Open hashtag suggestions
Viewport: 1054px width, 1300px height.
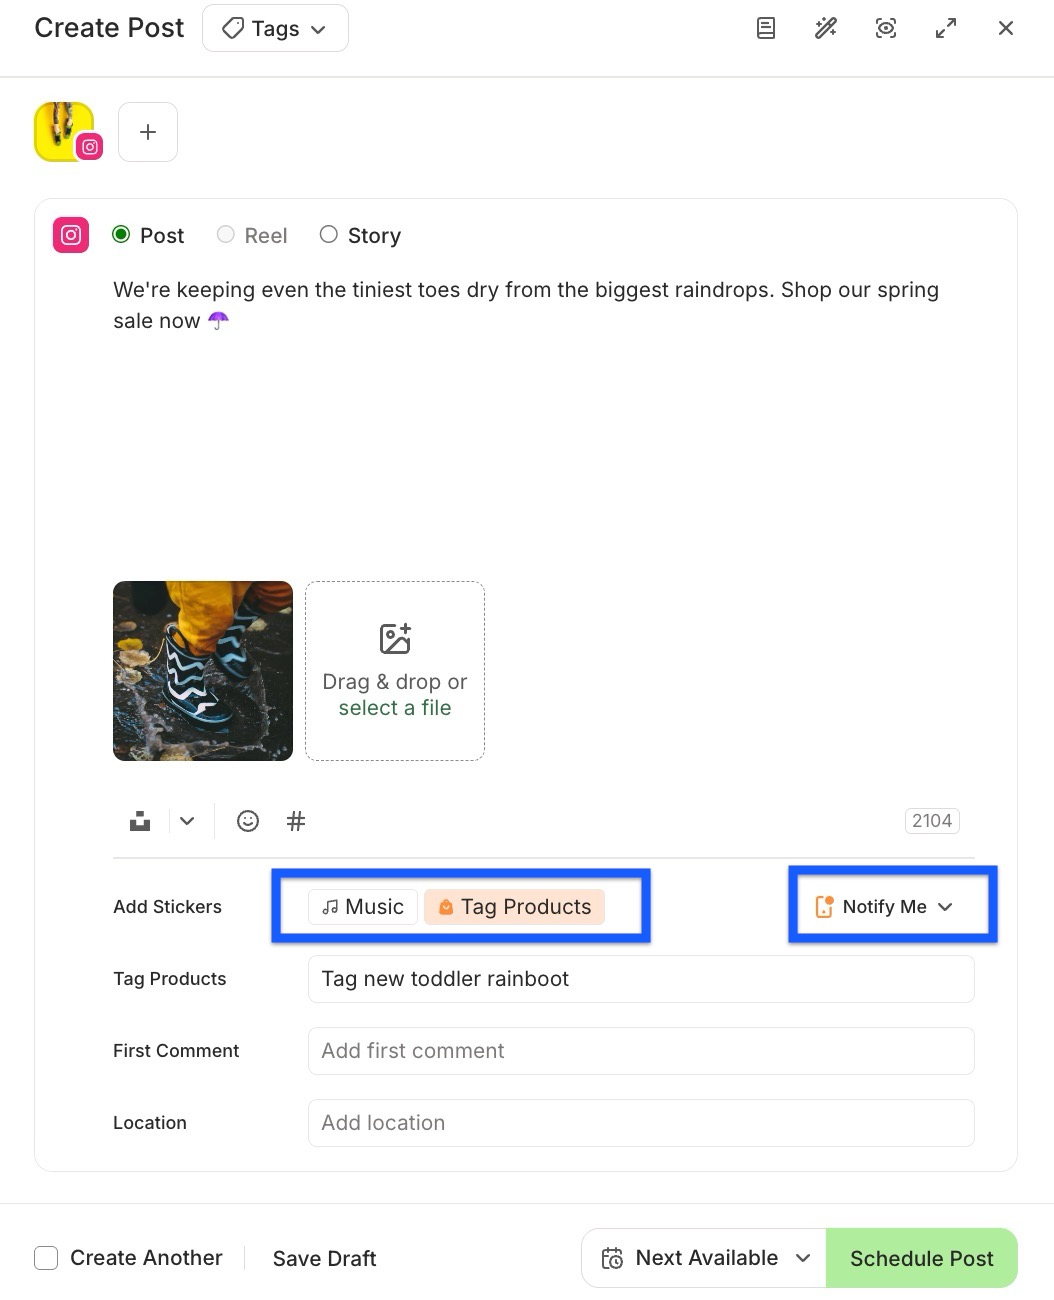click(295, 820)
